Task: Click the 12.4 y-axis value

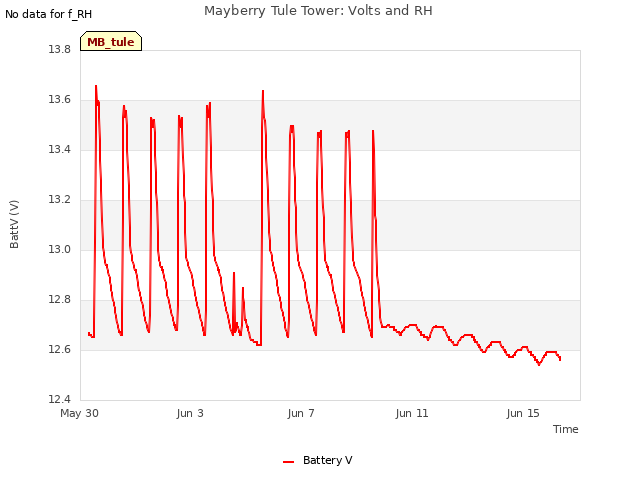Action: [x=60, y=399]
